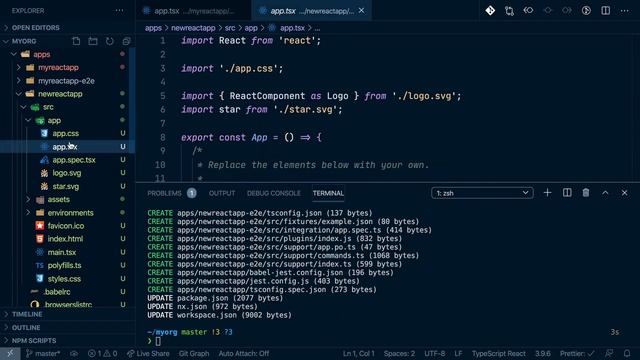Expand the TIMELINE section
Image resolution: width=640 pixels, height=360 pixels.
click(x=27, y=314)
